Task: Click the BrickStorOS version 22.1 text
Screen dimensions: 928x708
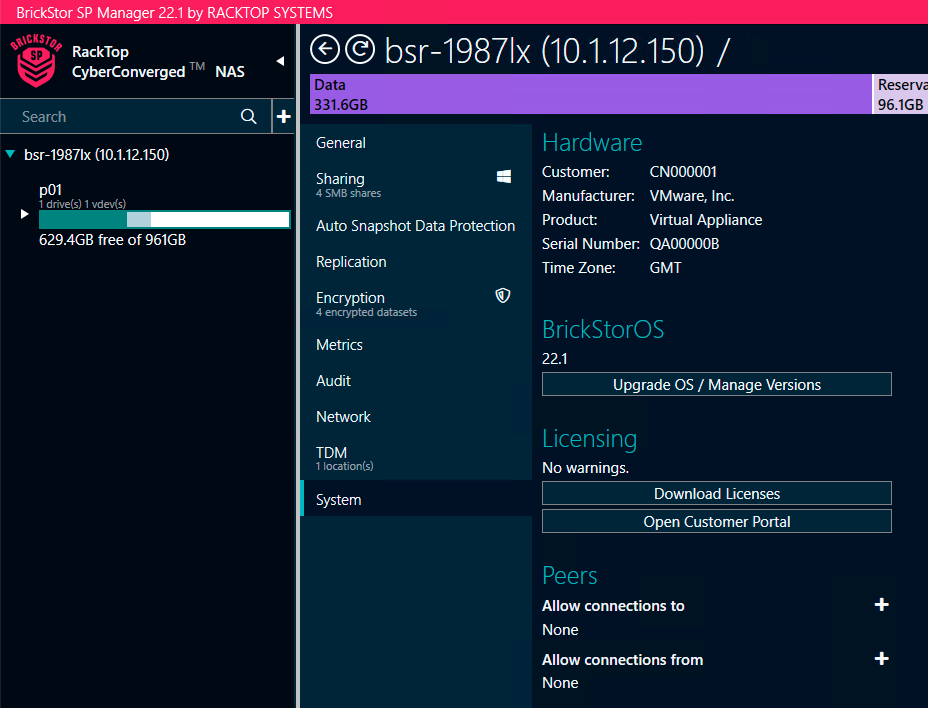Action: point(555,359)
